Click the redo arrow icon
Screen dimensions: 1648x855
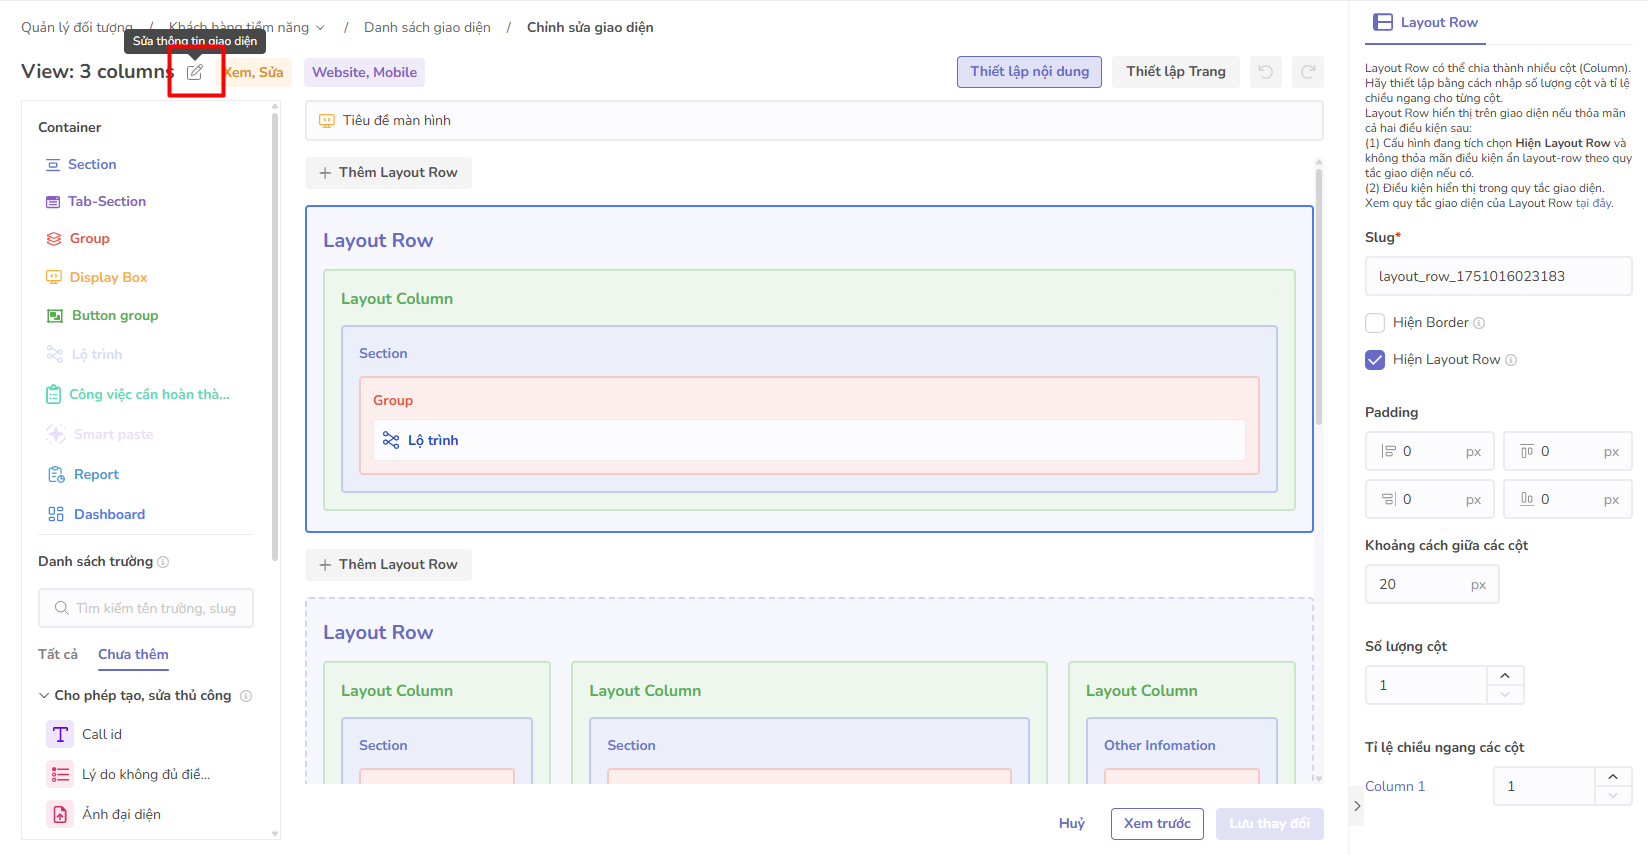1307,72
